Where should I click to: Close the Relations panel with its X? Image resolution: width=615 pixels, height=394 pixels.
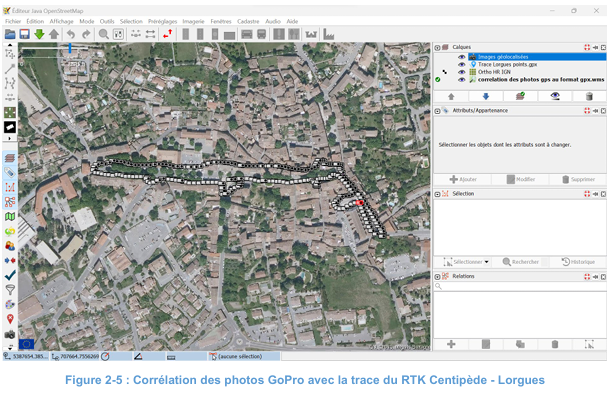[x=603, y=277]
